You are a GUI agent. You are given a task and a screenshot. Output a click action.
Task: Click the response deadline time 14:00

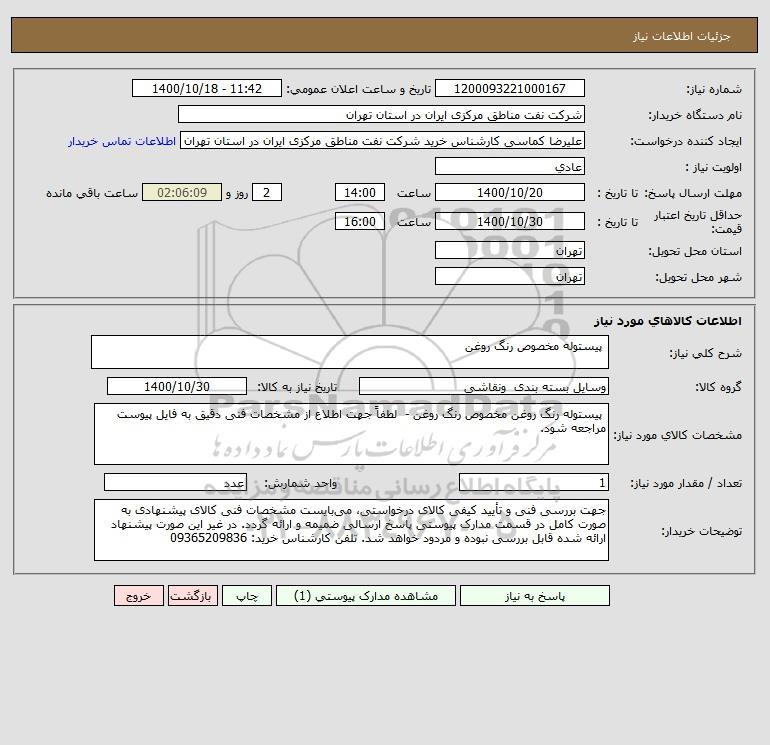pos(359,193)
